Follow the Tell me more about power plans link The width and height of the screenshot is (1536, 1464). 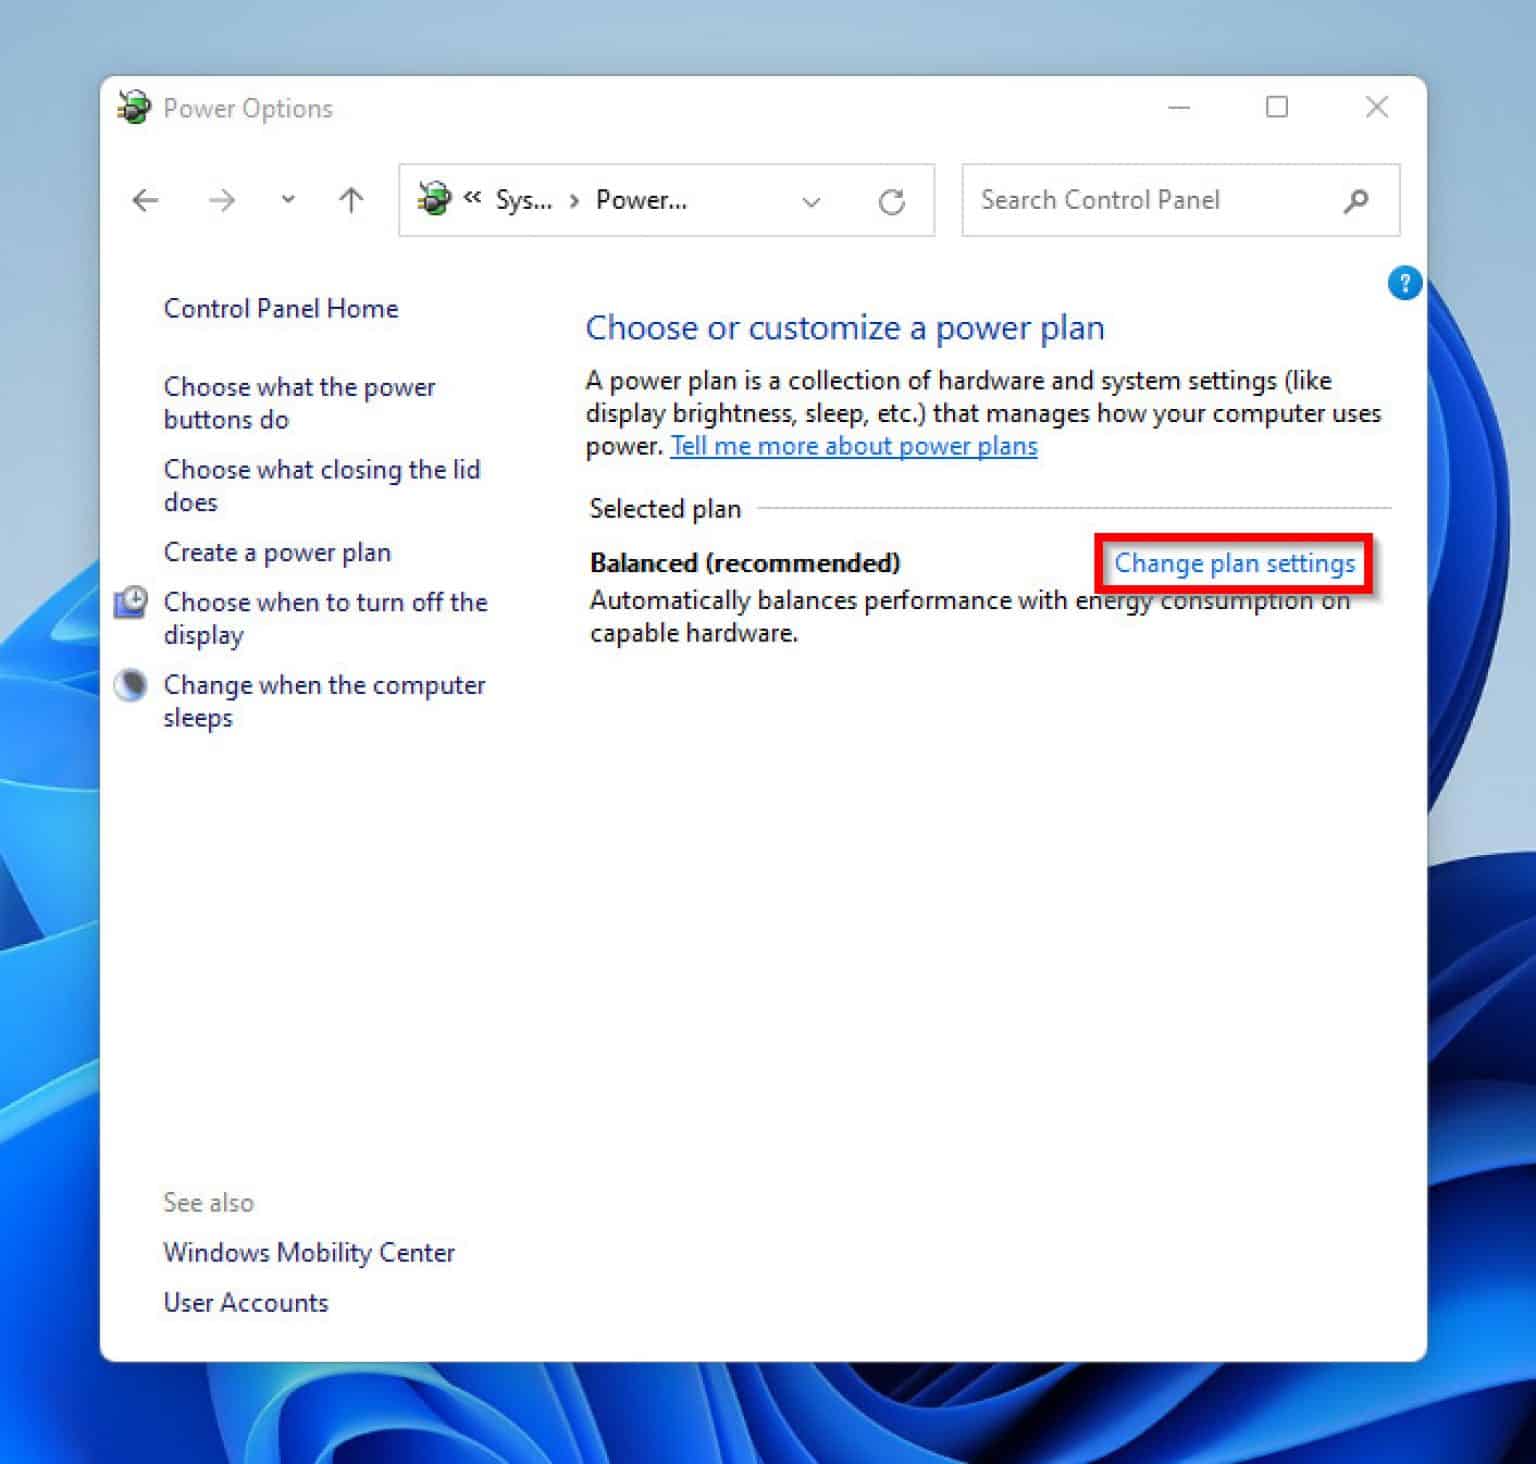click(x=853, y=446)
